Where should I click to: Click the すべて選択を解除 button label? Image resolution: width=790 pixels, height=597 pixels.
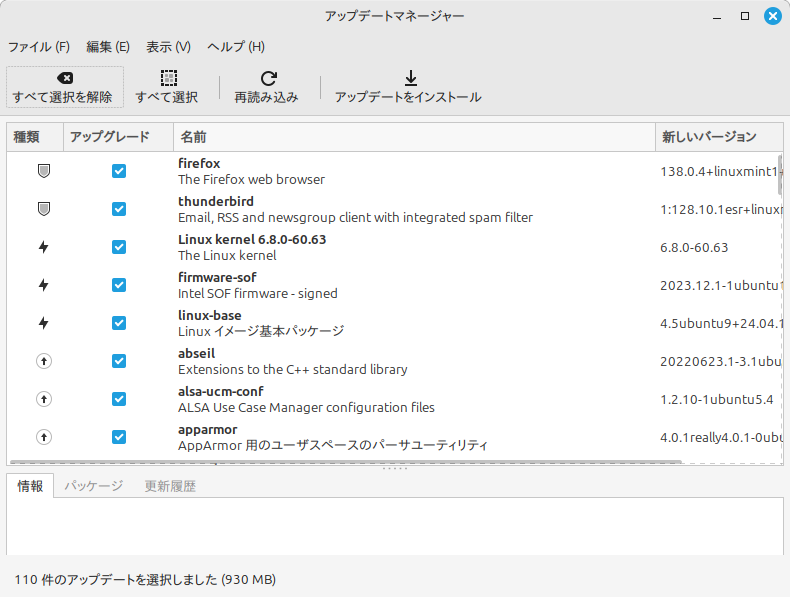(x=62, y=97)
